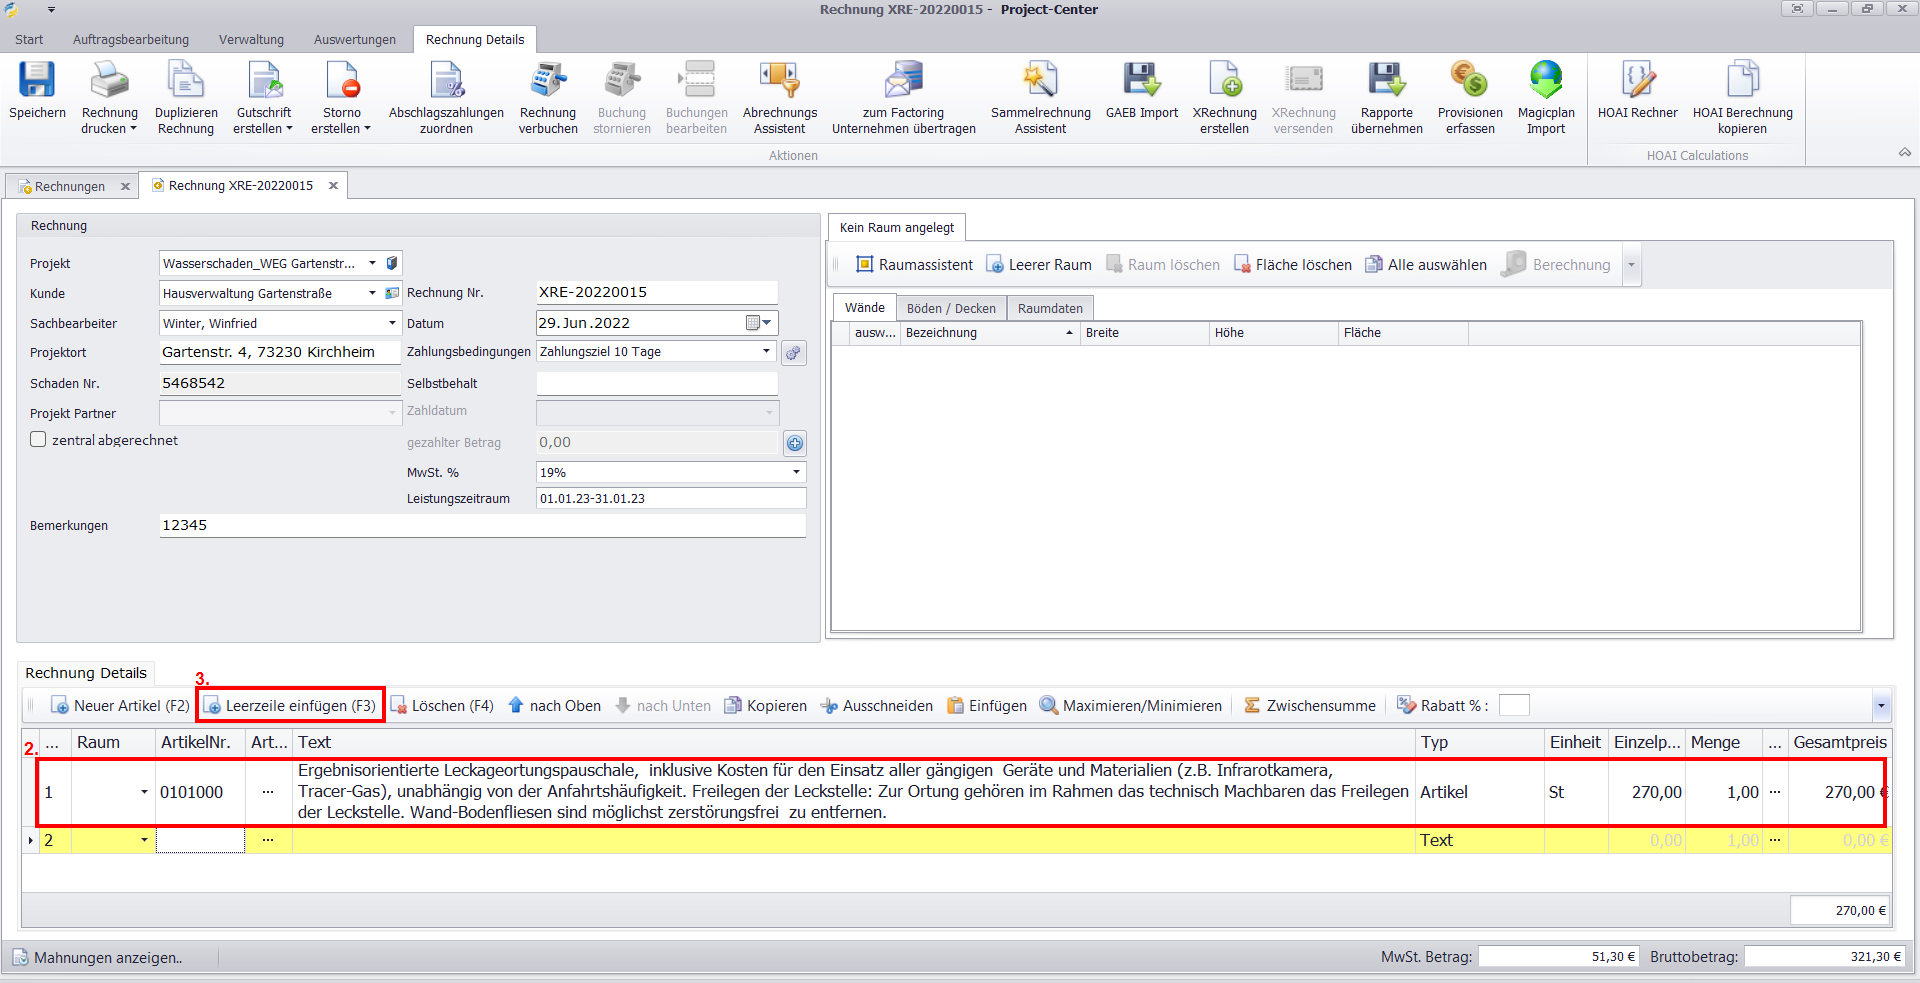Open the Zahlungsbedingungen dropdown
The image size is (1920, 983).
click(766, 352)
